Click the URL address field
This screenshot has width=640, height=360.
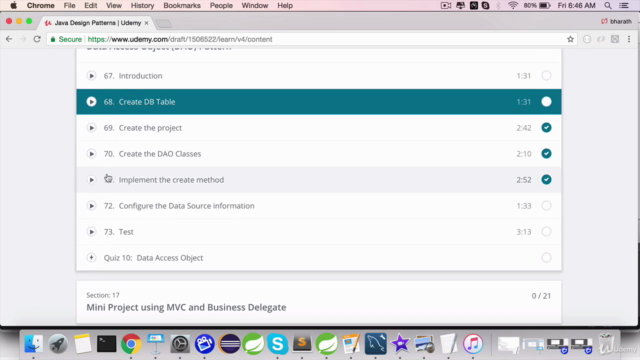pyautogui.click(x=180, y=39)
